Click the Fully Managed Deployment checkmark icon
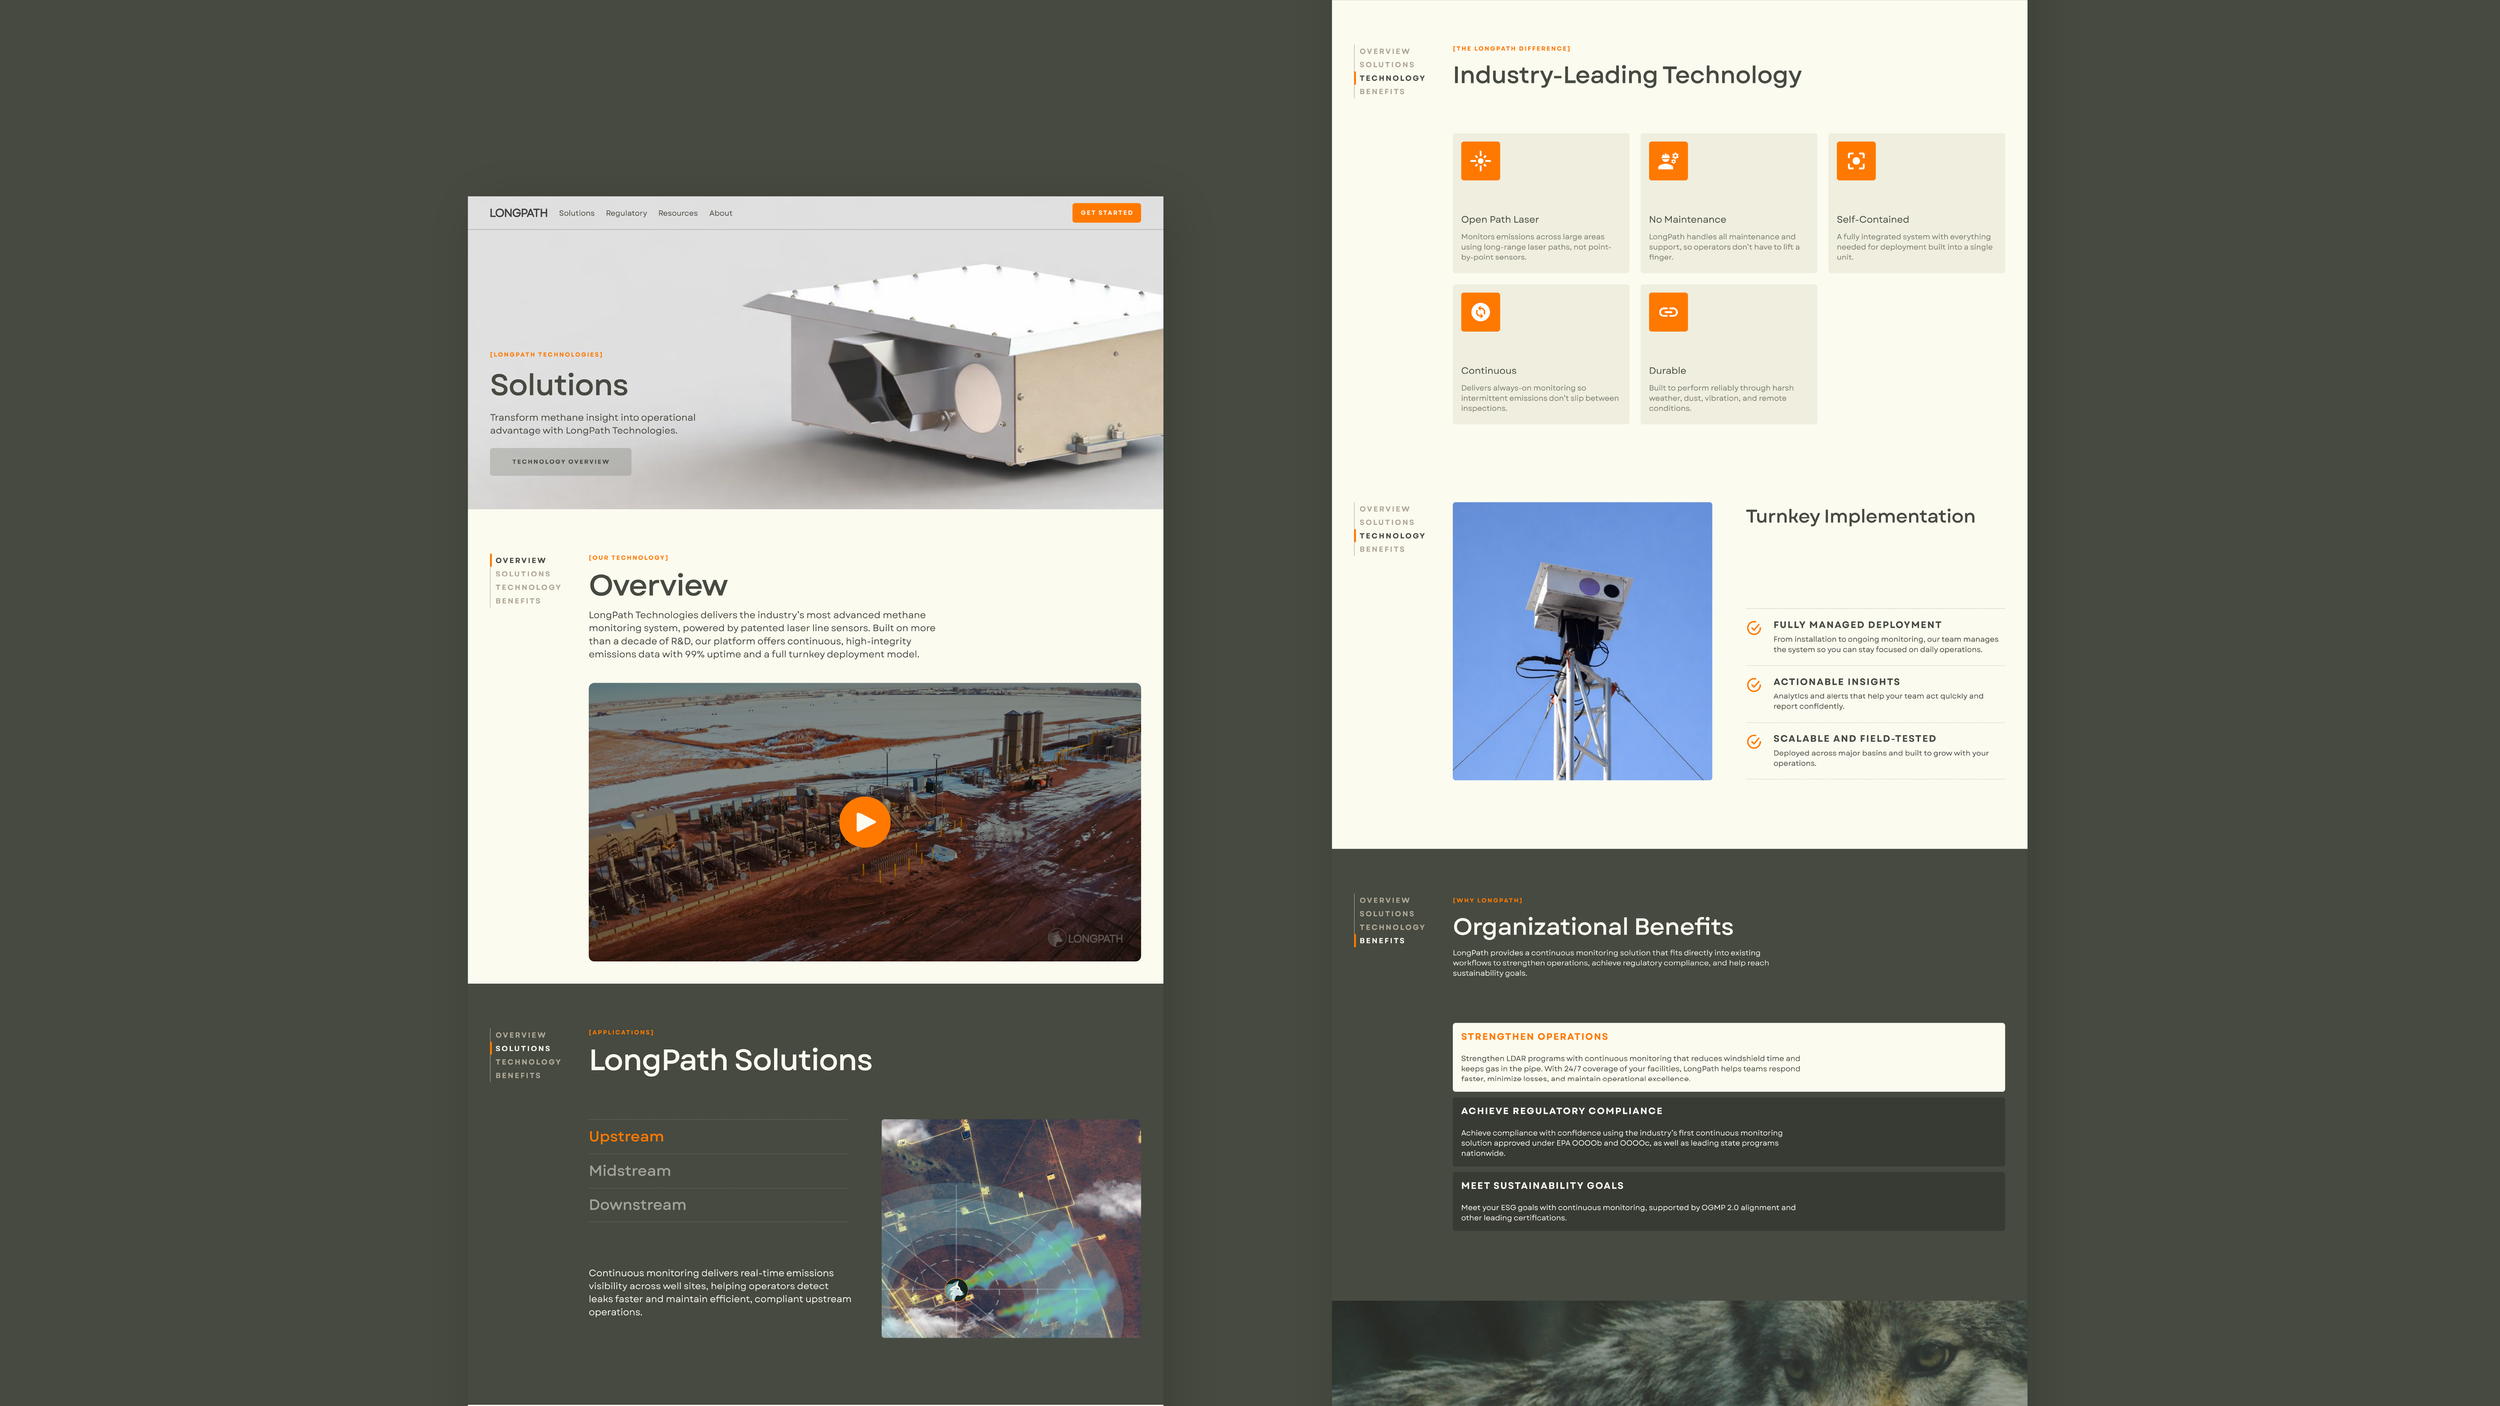Screen dimensions: 2500x1406 (1754, 628)
